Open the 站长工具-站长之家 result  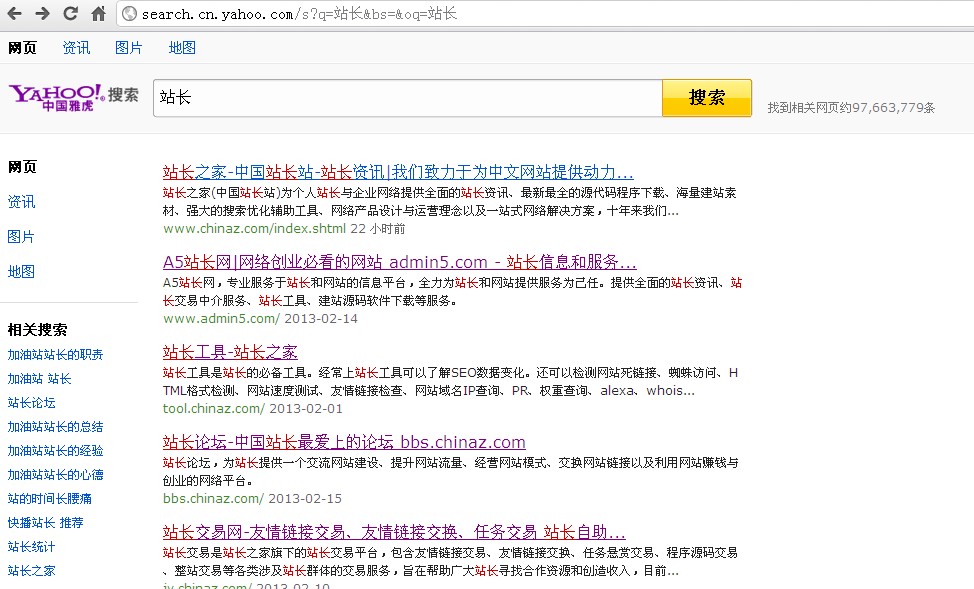click(x=230, y=352)
